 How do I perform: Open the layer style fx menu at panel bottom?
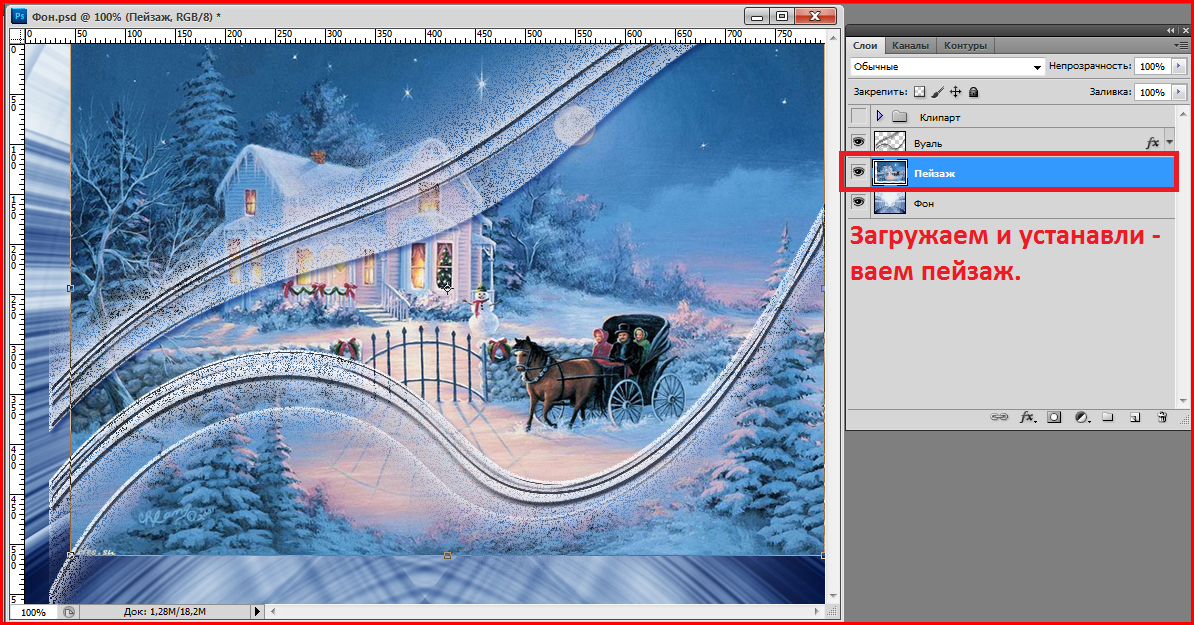(1027, 417)
